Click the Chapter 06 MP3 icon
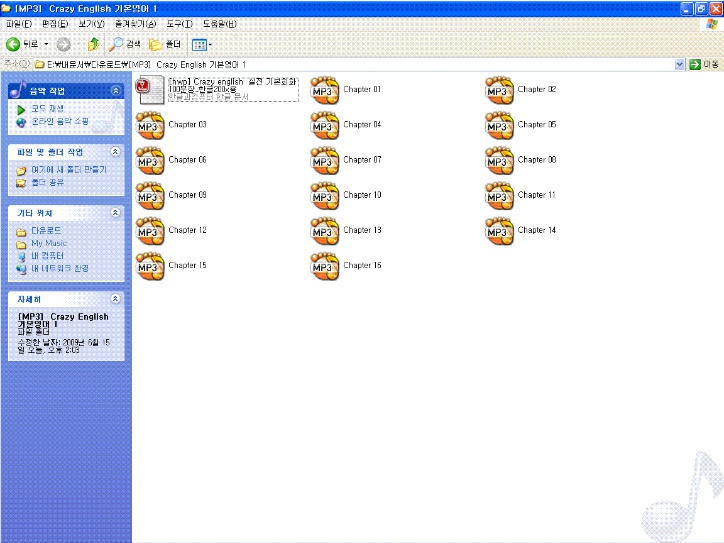724x543 pixels. tap(150, 160)
